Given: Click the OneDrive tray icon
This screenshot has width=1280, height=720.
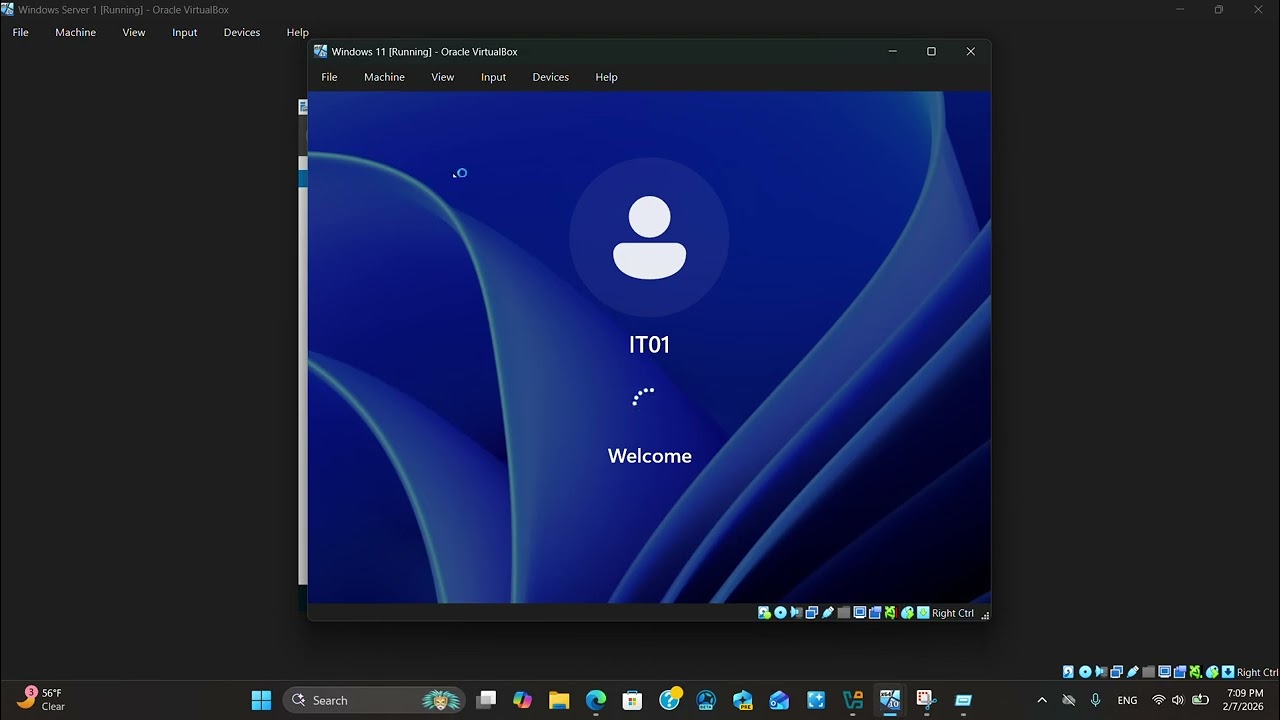Looking at the screenshot, I should (x=1069, y=700).
